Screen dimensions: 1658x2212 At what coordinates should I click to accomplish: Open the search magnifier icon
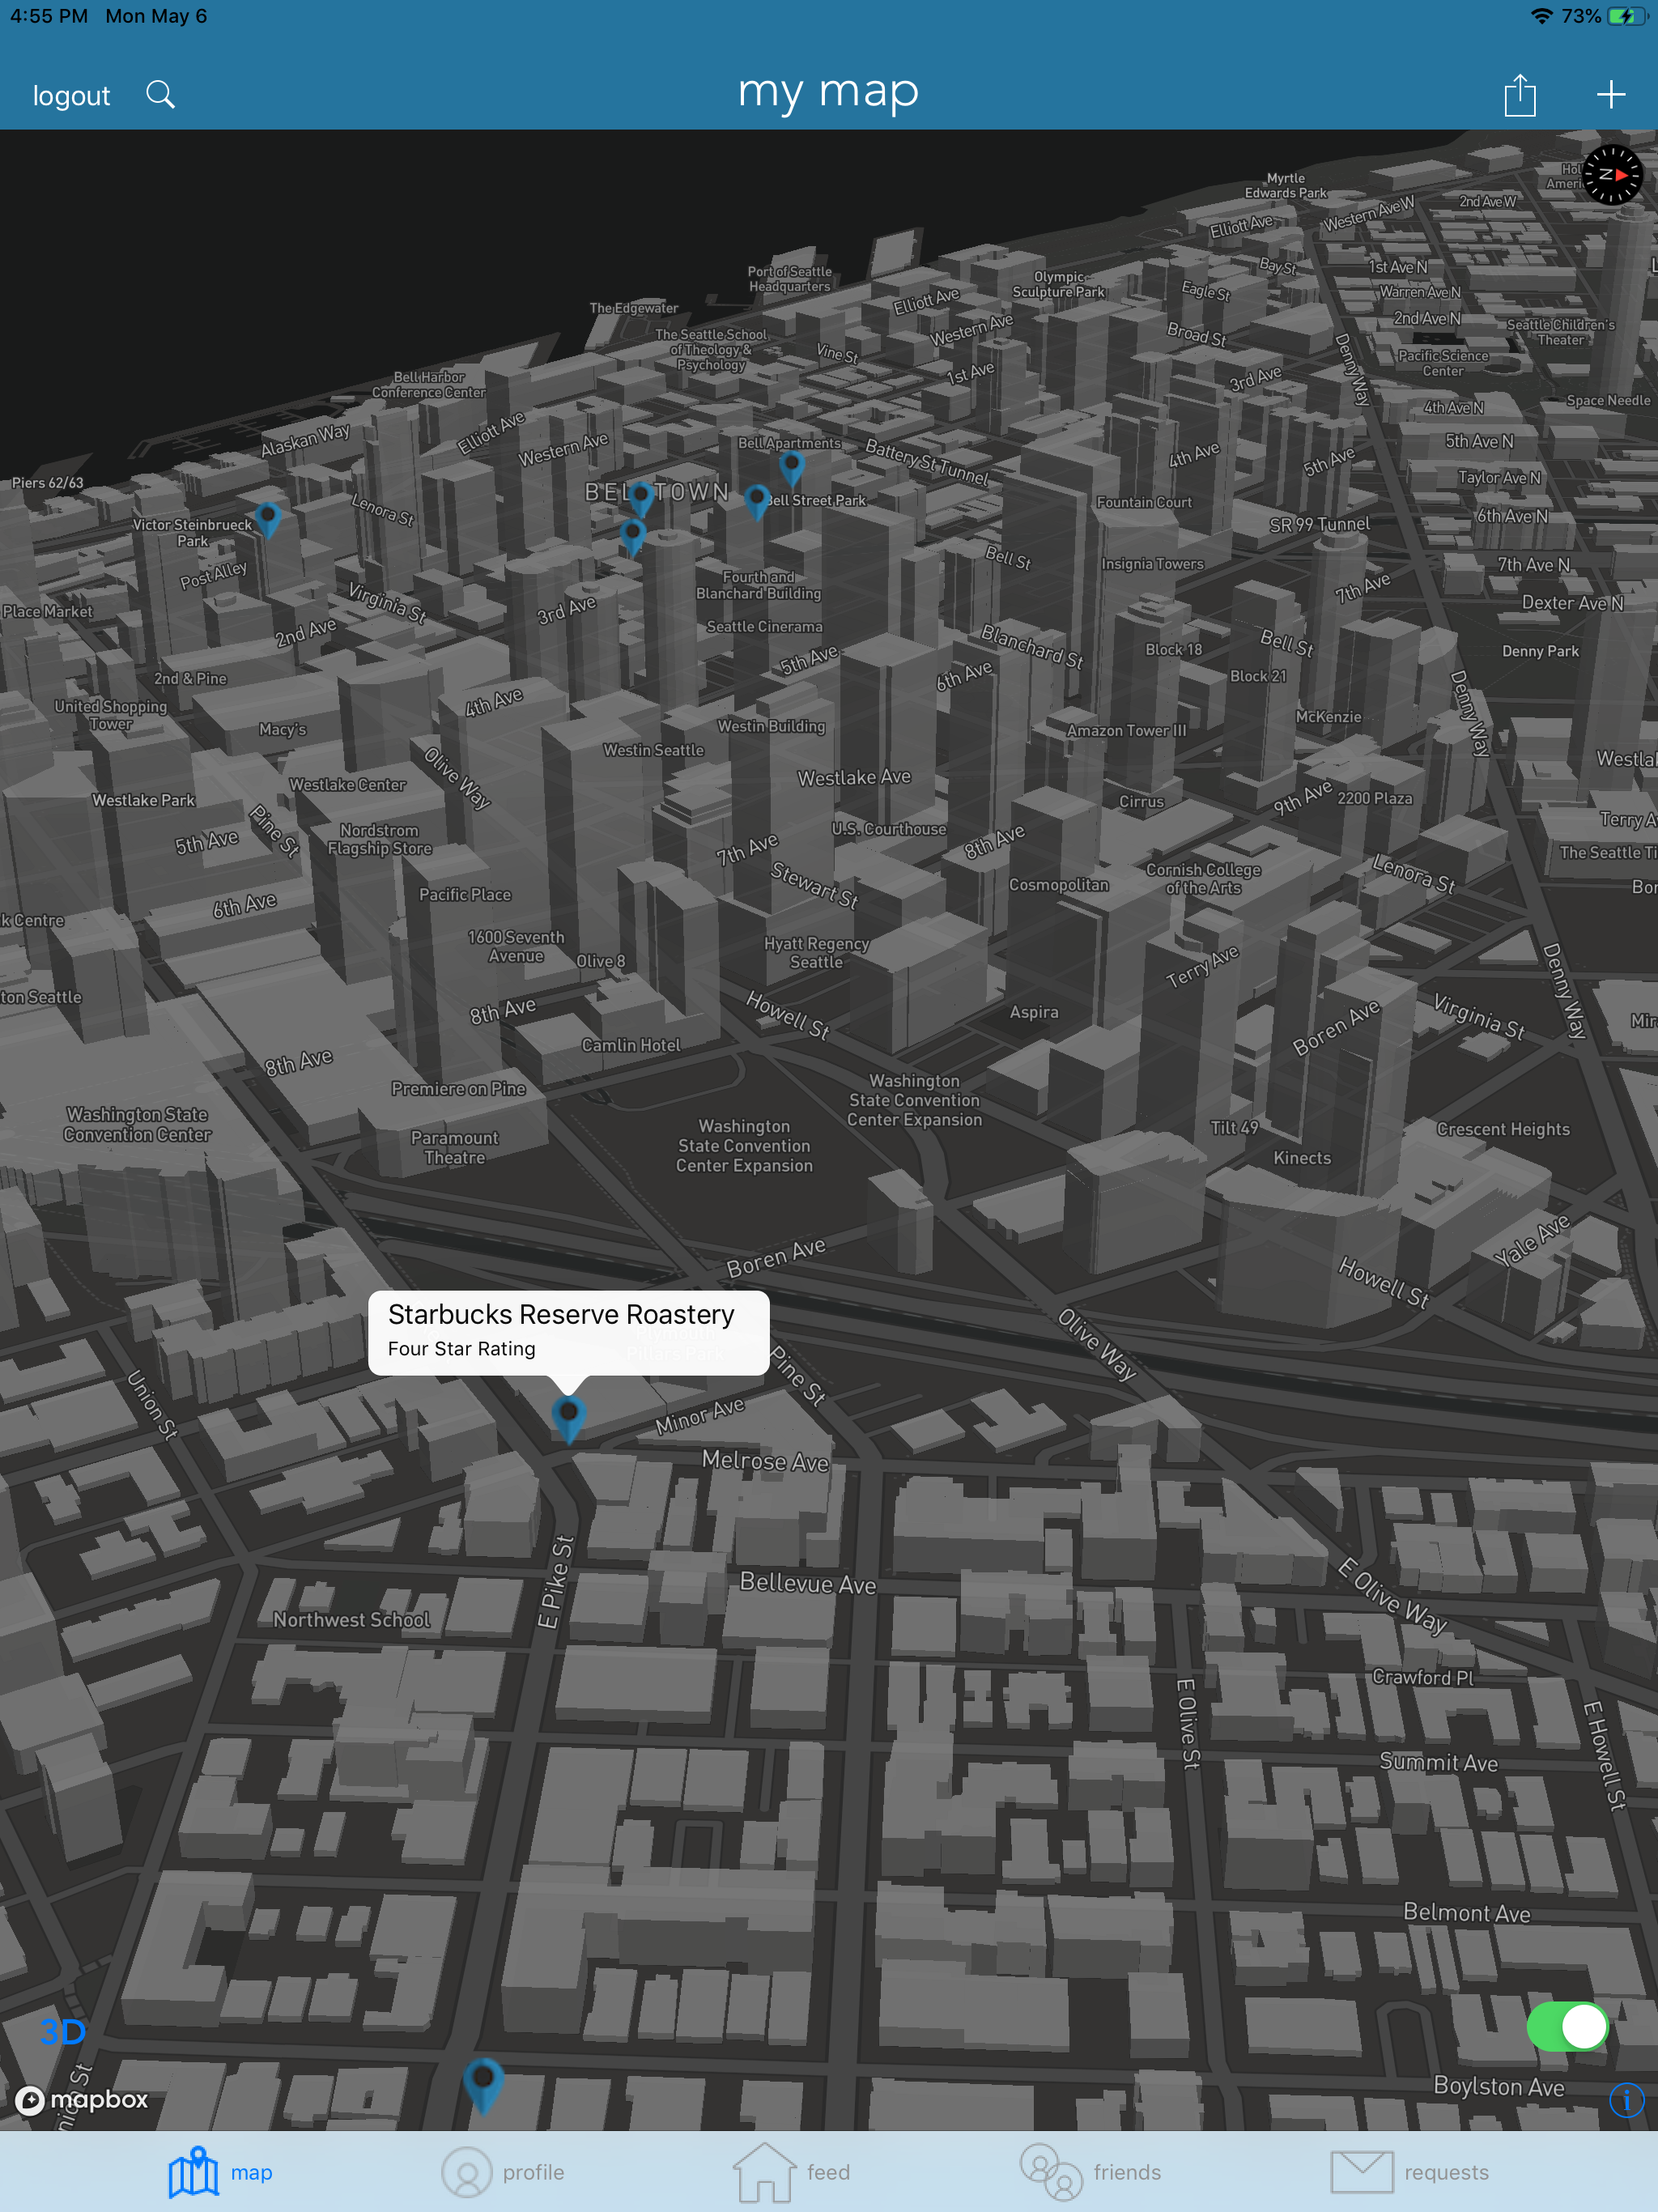pyautogui.click(x=160, y=95)
